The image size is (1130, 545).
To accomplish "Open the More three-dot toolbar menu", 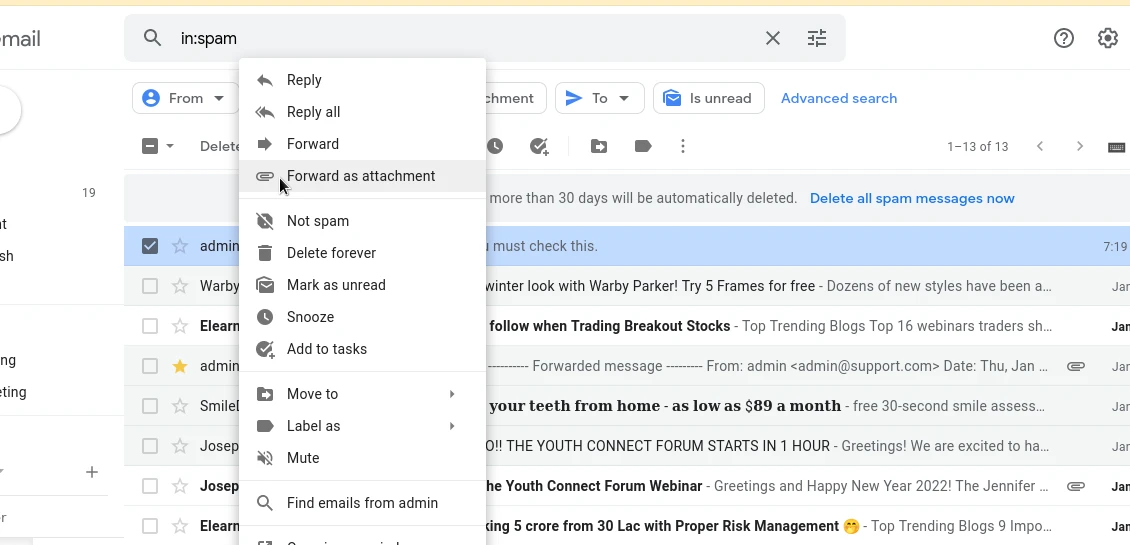I will coord(682,146).
